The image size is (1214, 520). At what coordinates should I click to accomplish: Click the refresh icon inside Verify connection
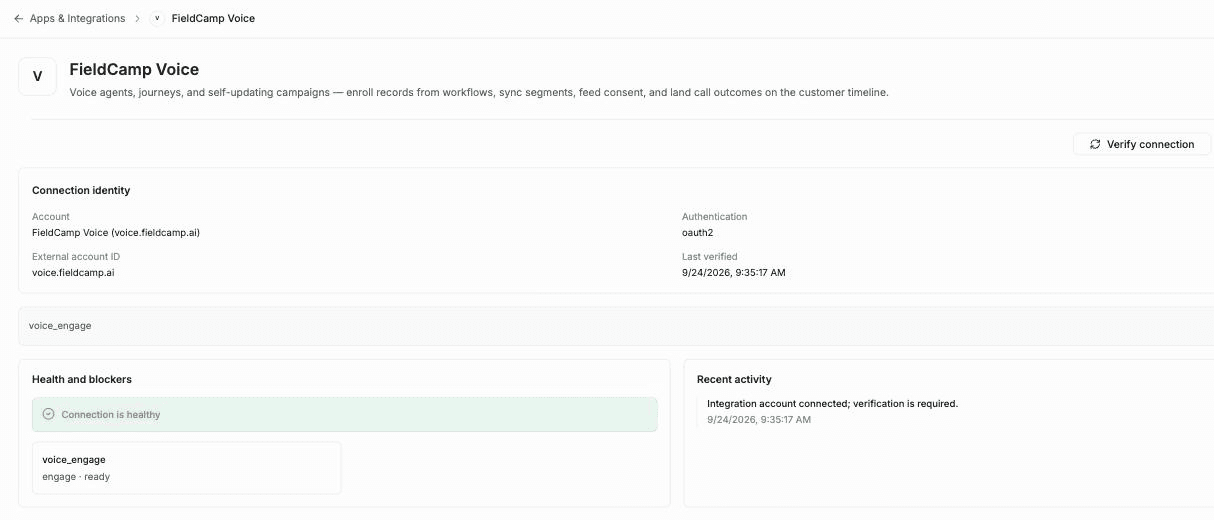point(1095,144)
